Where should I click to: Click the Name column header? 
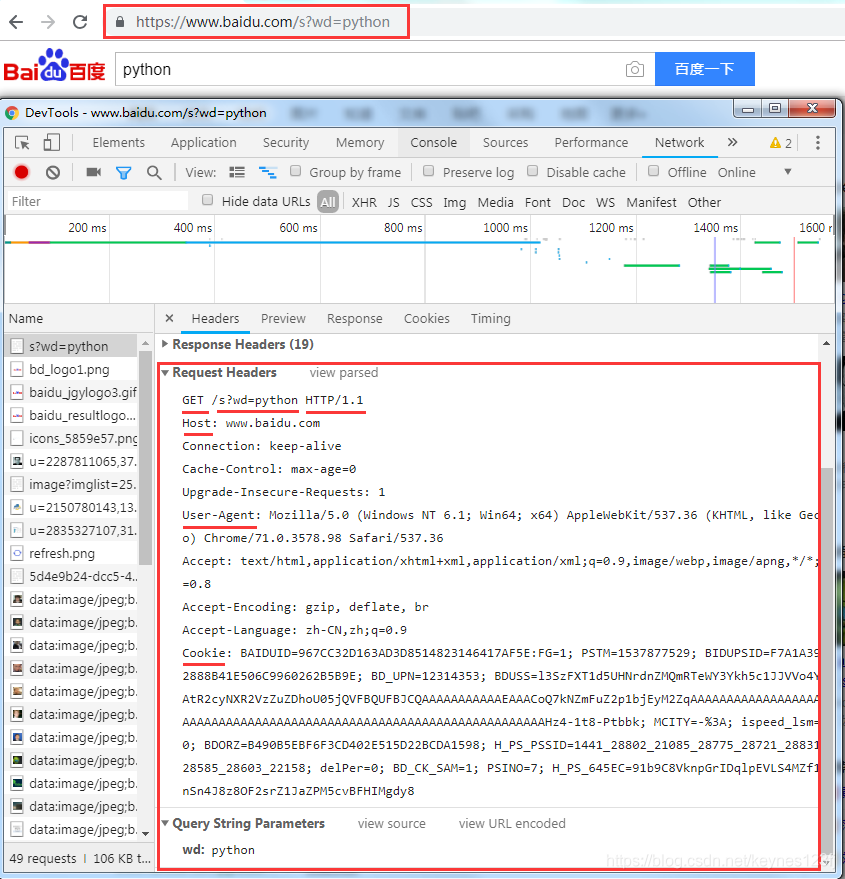[x=79, y=318]
